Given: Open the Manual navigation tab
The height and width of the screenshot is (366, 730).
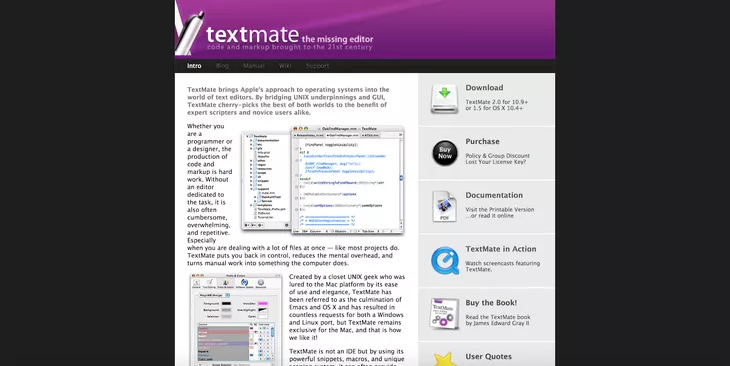Looking at the screenshot, I should pyautogui.click(x=254, y=66).
